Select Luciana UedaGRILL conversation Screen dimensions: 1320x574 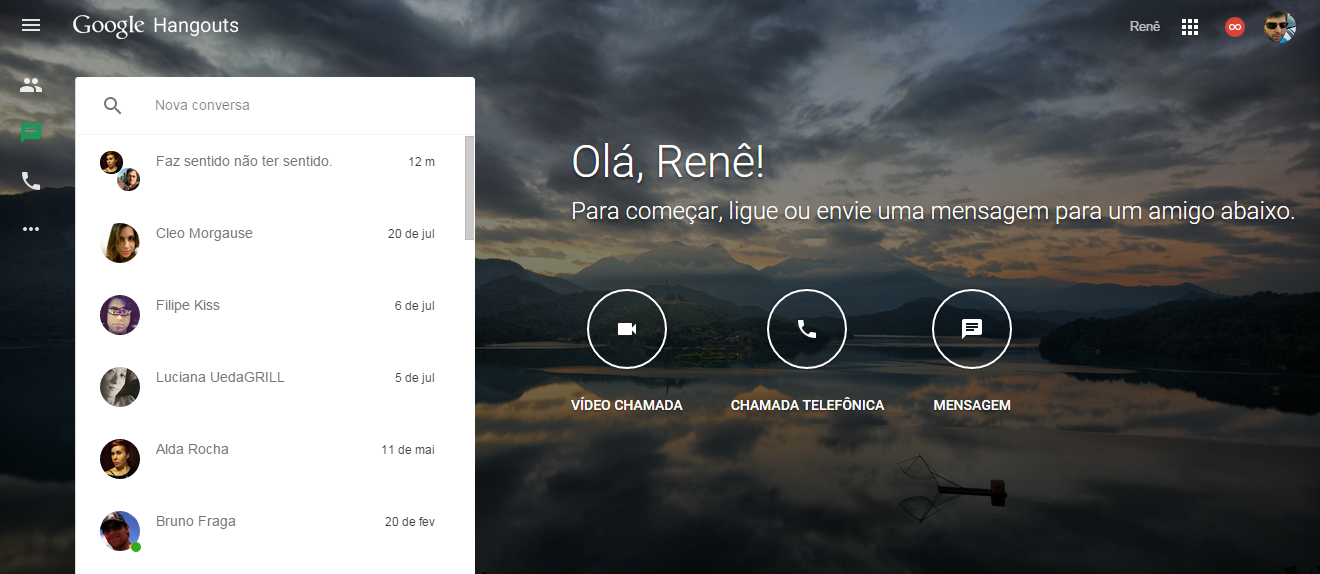tap(270, 386)
